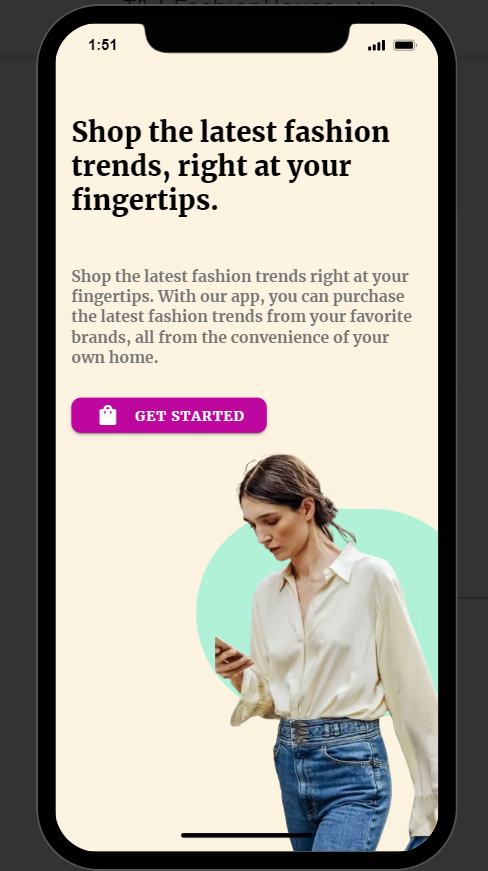Screen dimensions: 488x871
Task: Click the battery icon in status bar
Action: point(404,45)
